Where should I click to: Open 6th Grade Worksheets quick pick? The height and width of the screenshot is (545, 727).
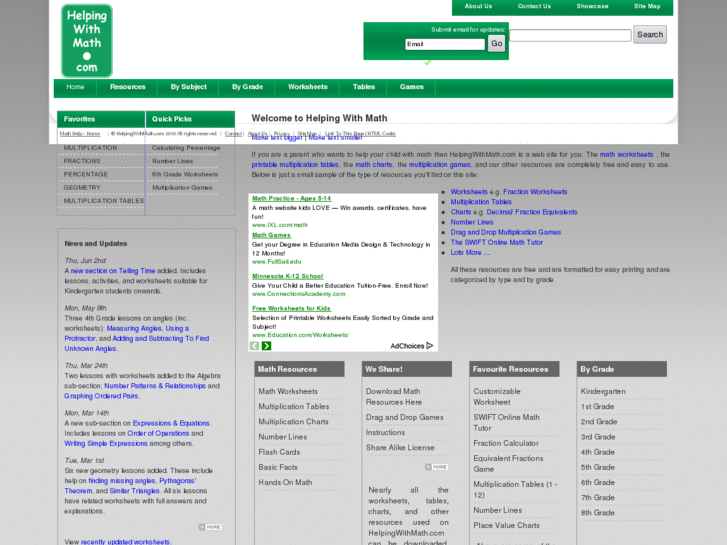[185, 174]
